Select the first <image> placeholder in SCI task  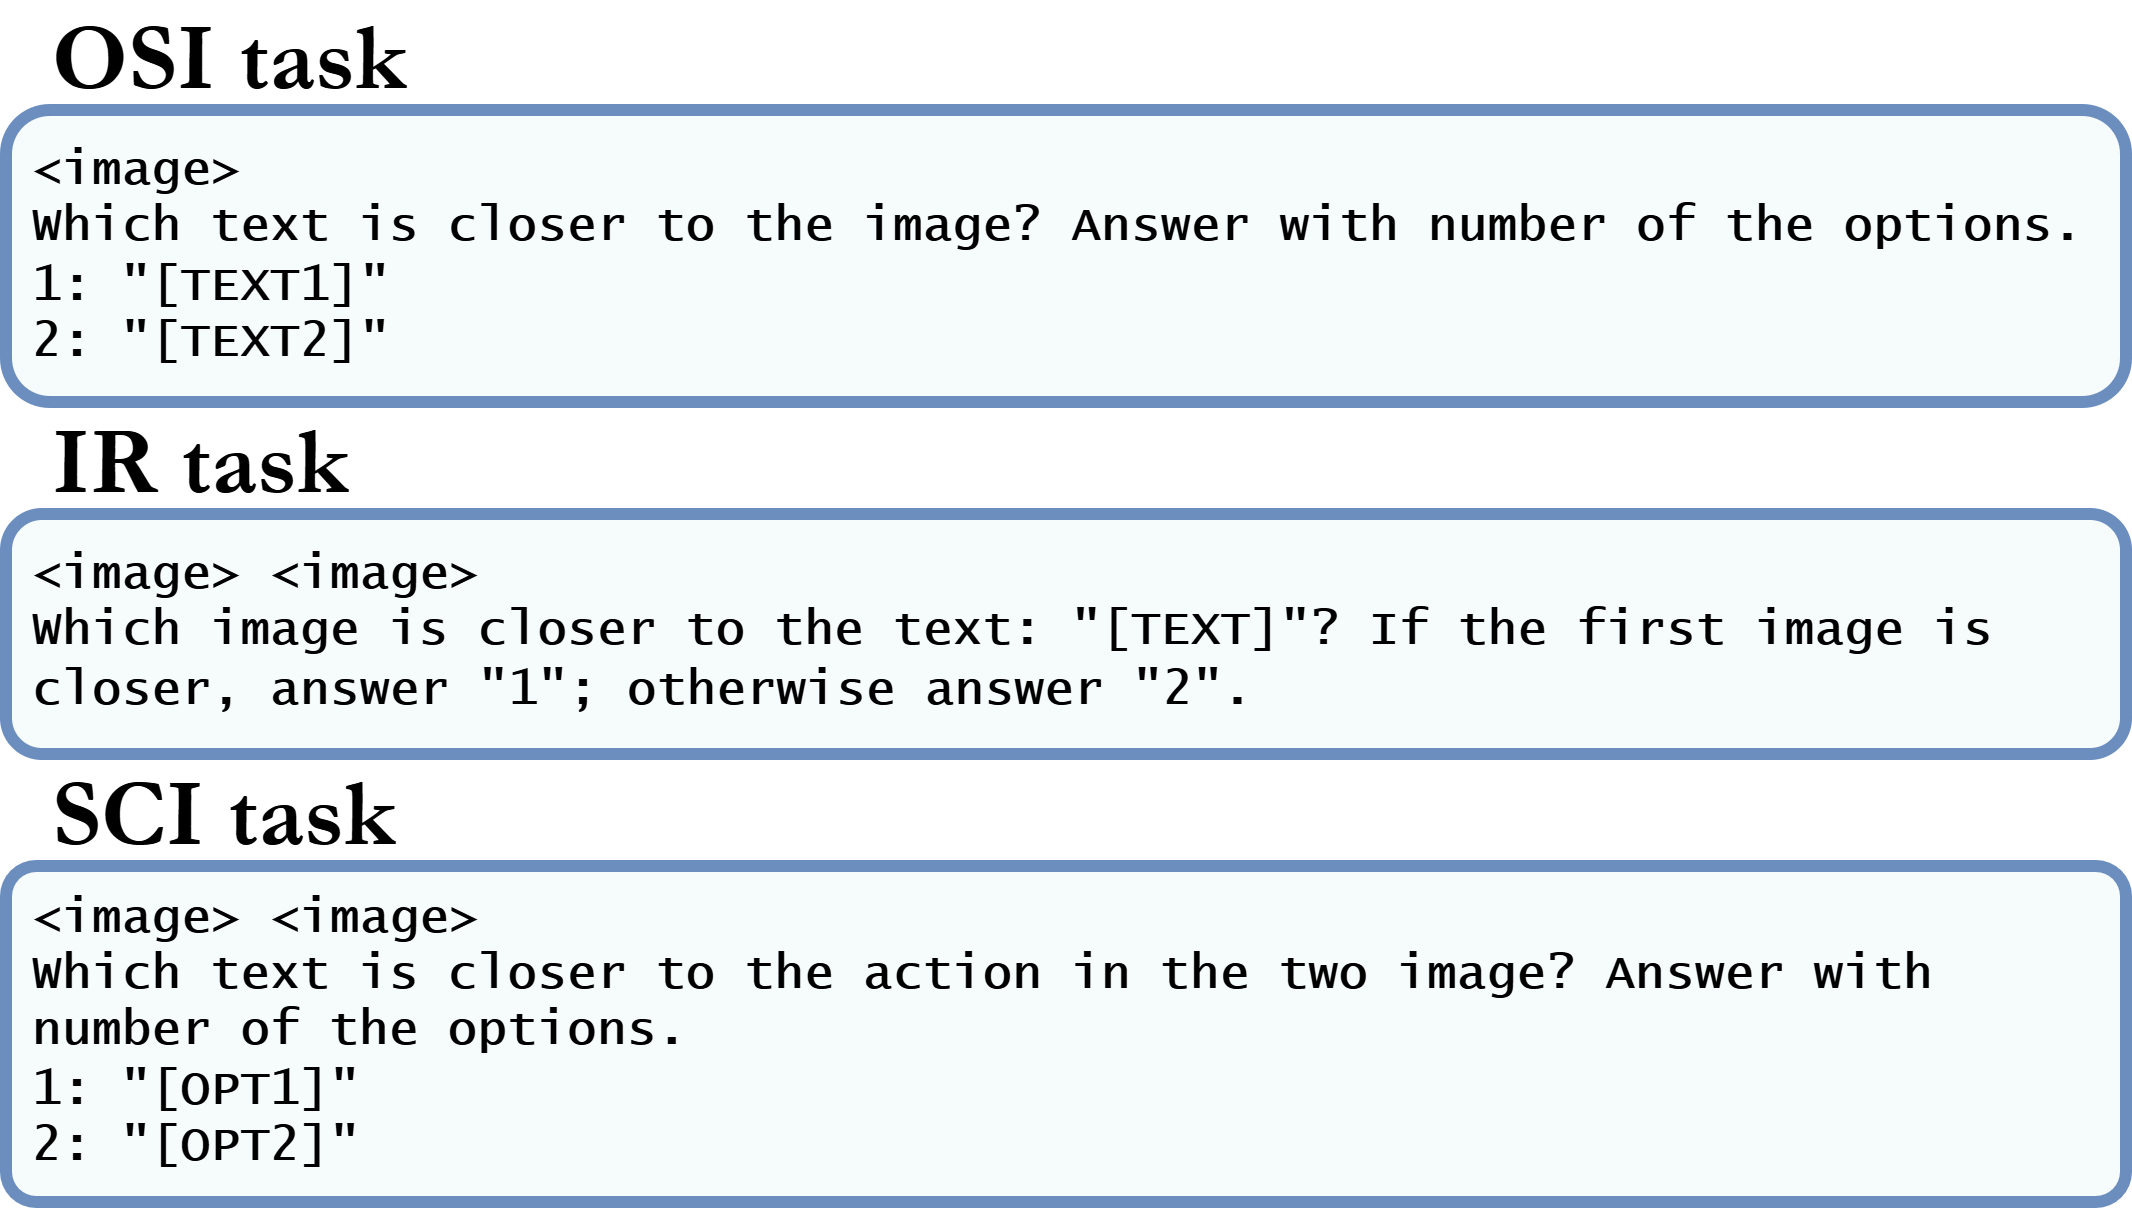point(136,918)
